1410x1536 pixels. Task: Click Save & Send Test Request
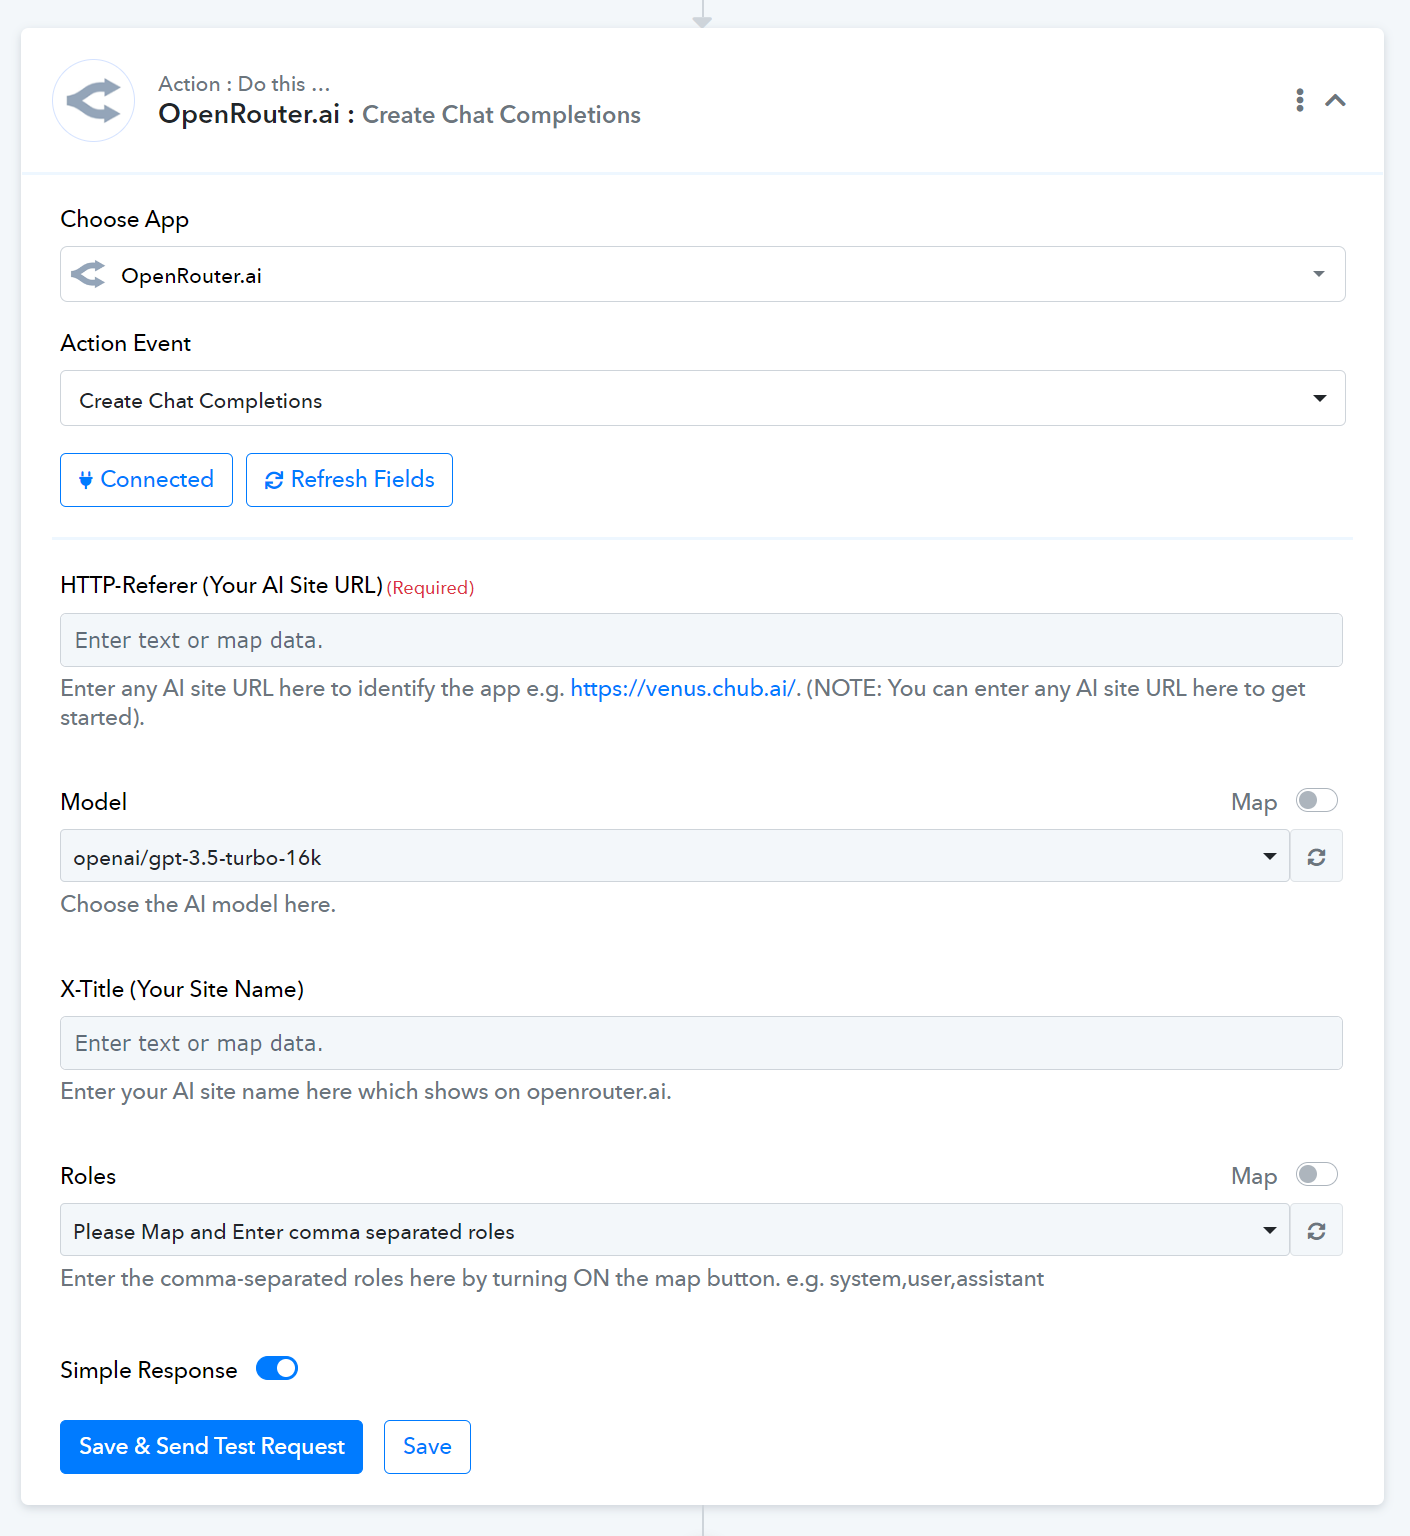(211, 1447)
